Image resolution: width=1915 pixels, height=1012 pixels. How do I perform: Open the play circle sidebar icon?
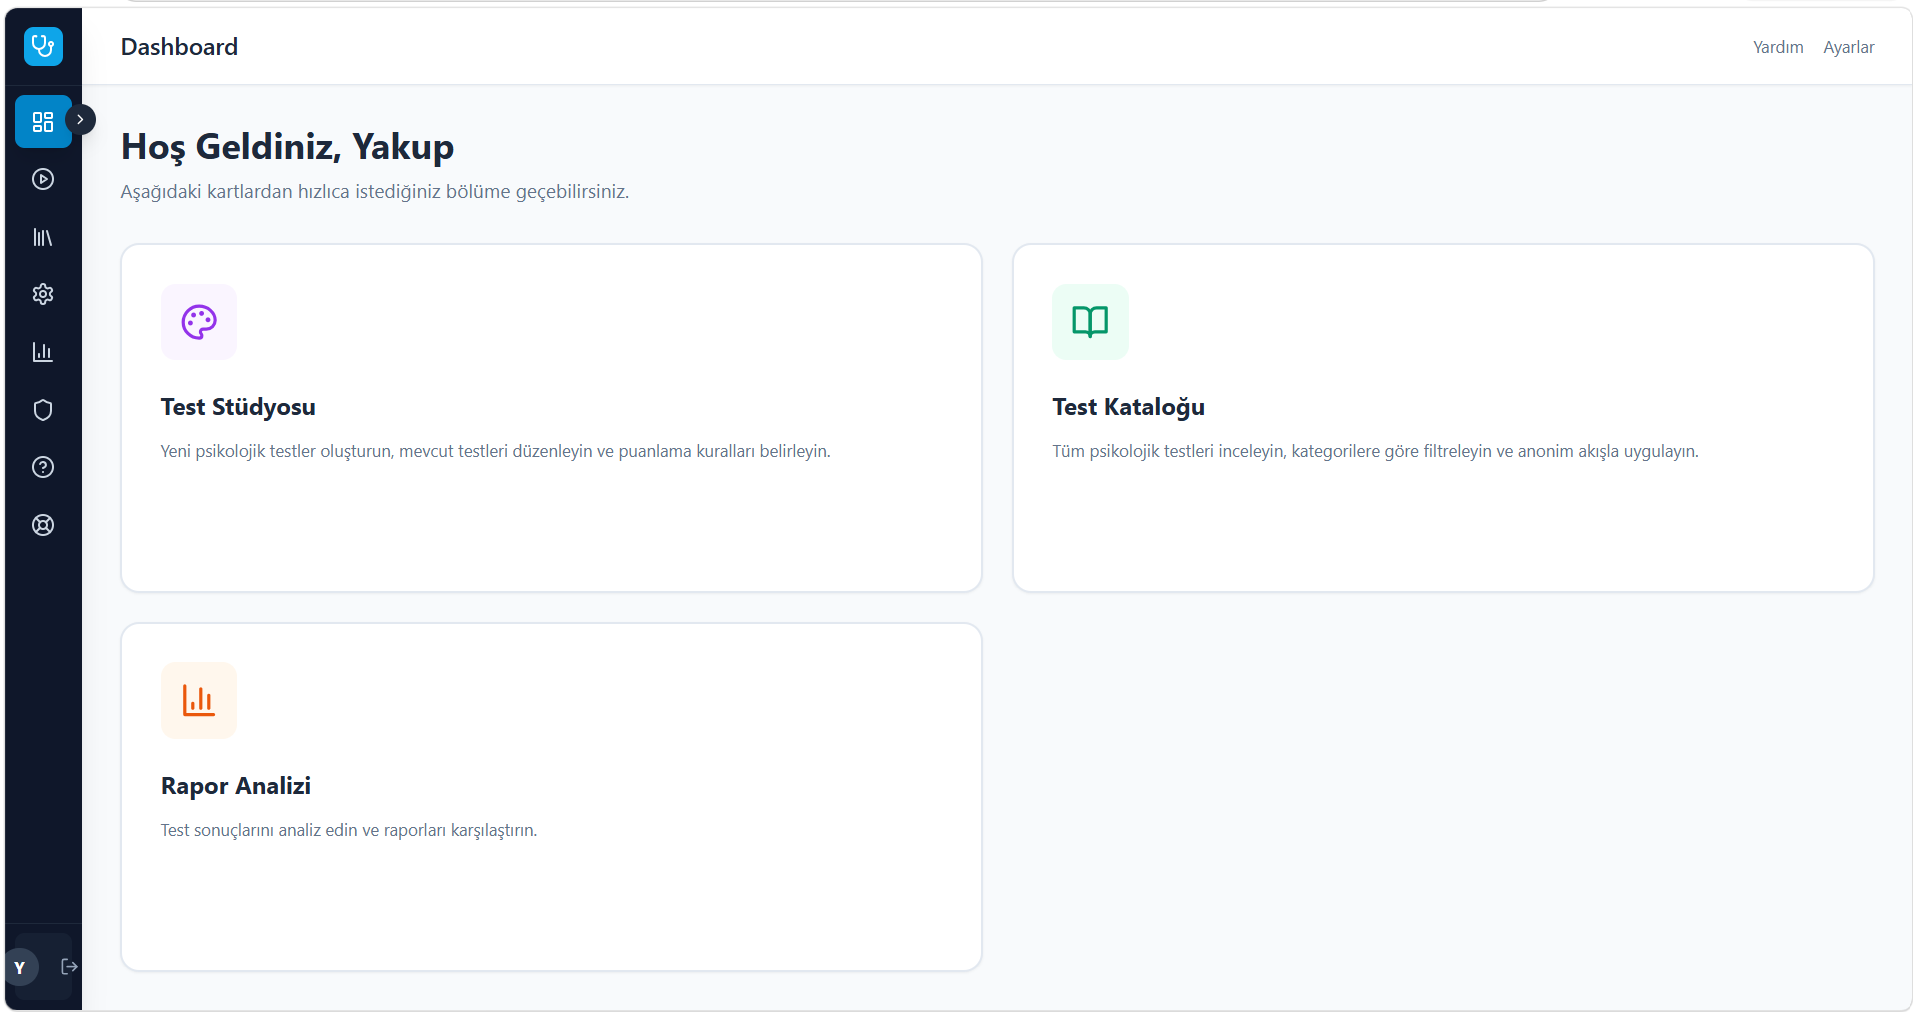[x=43, y=179]
